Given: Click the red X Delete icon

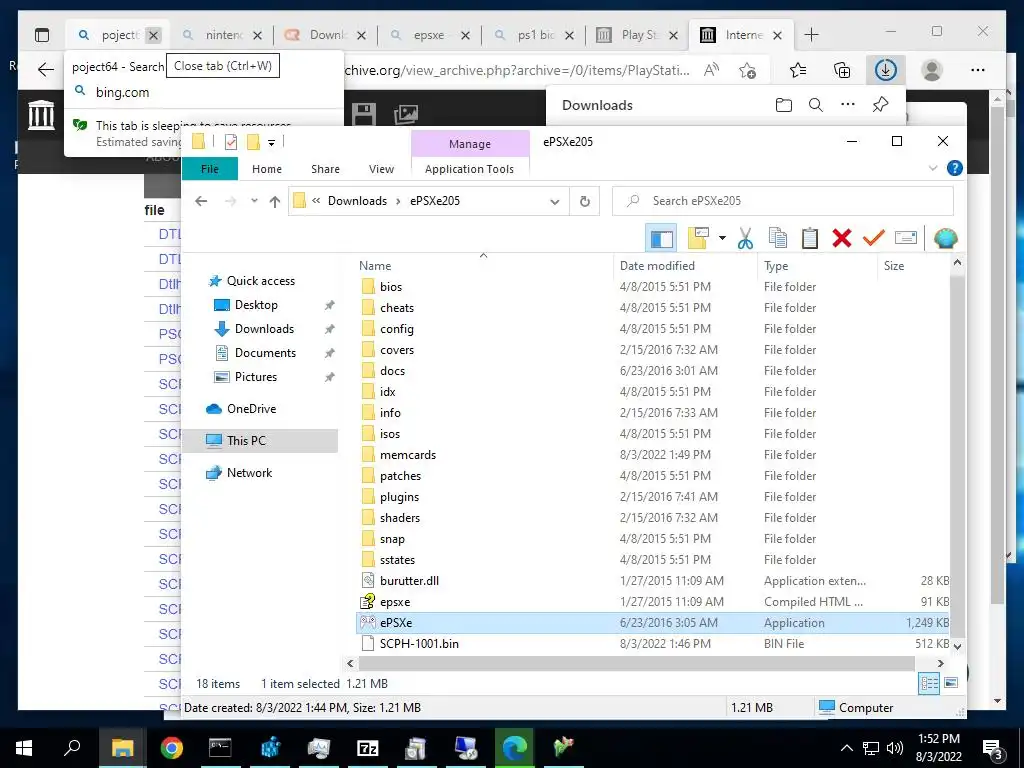Looking at the screenshot, I should [x=842, y=238].
